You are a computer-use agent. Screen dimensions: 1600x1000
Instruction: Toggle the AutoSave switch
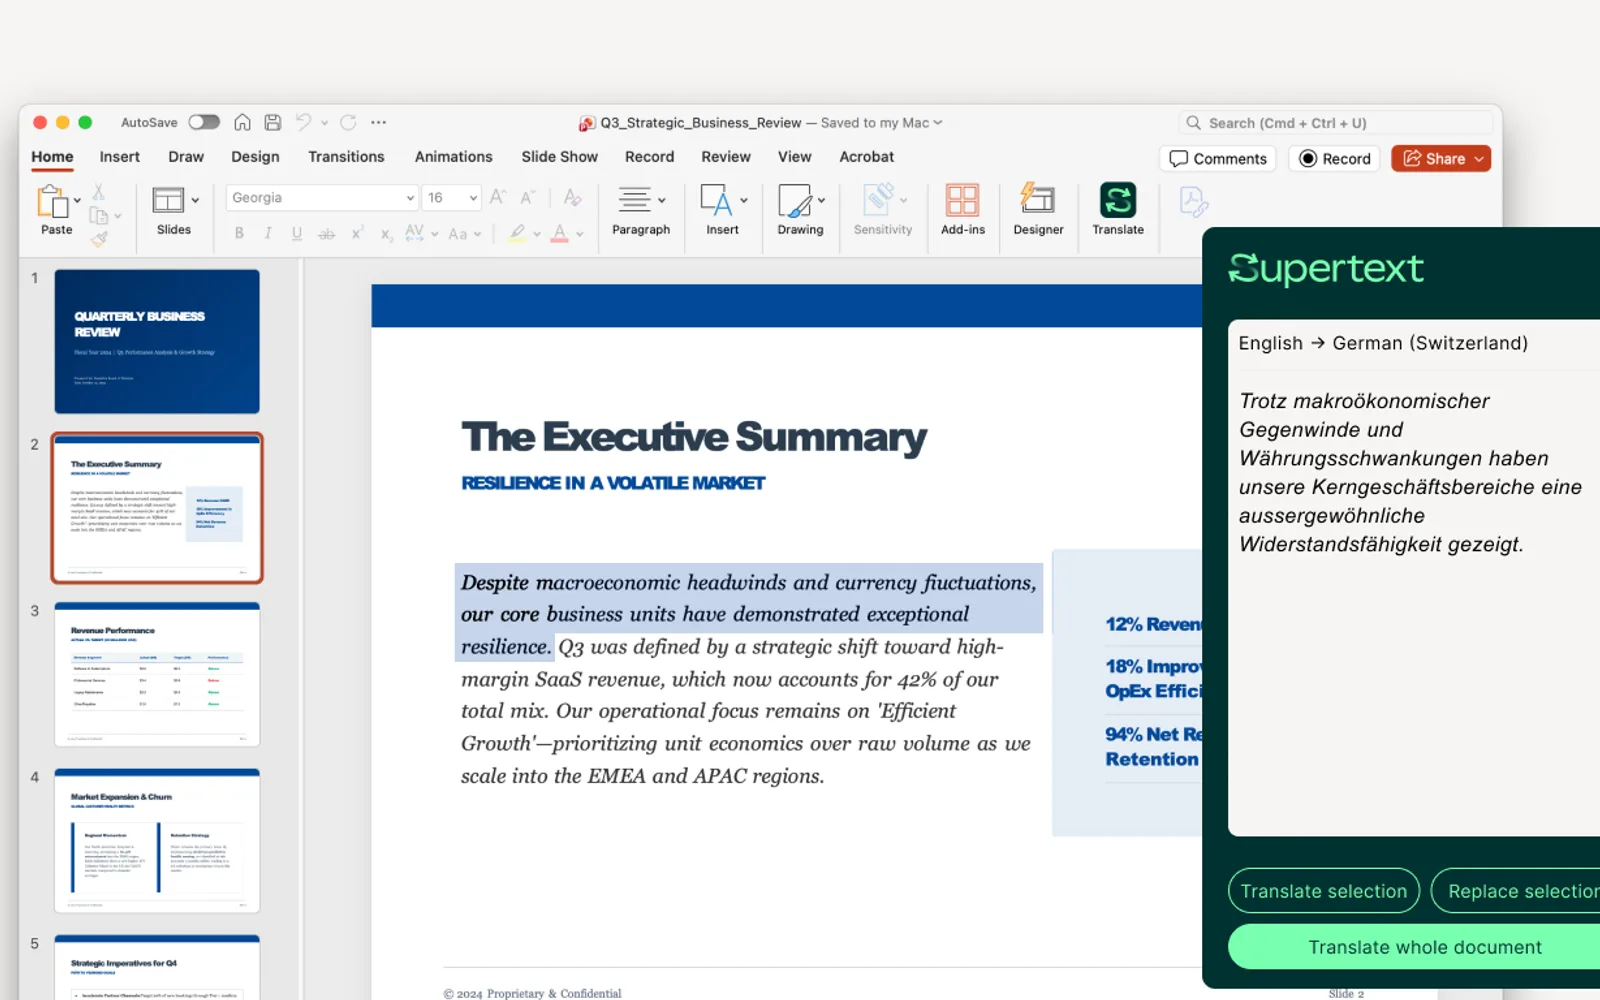pyautogui.click(x=204, y=122)
